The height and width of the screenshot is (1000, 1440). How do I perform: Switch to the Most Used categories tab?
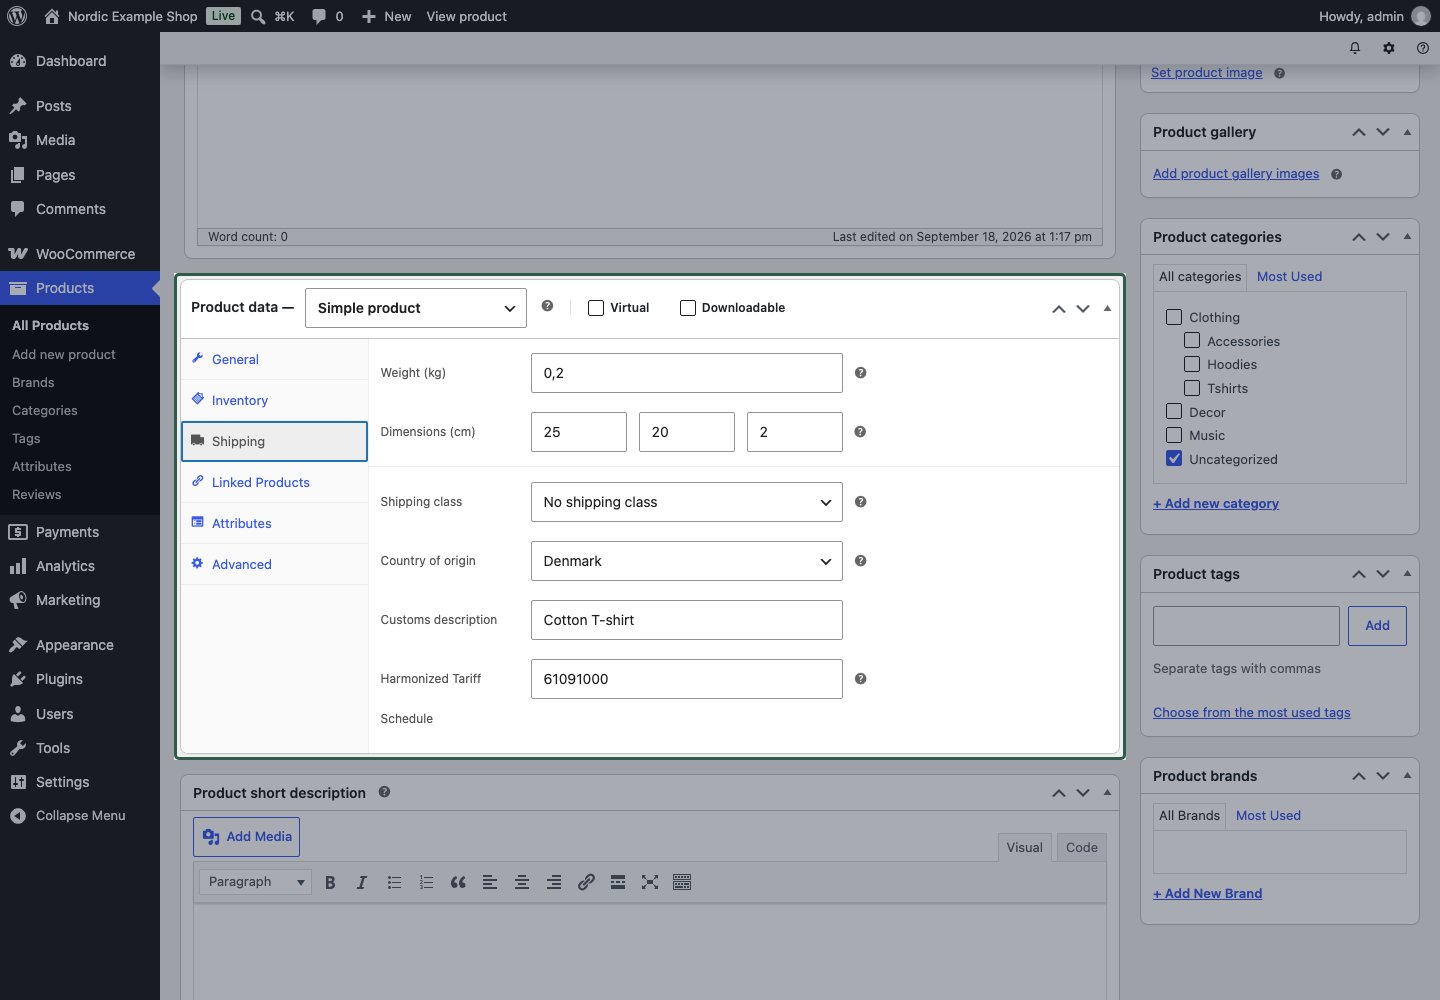click(x=1289, y=277)
